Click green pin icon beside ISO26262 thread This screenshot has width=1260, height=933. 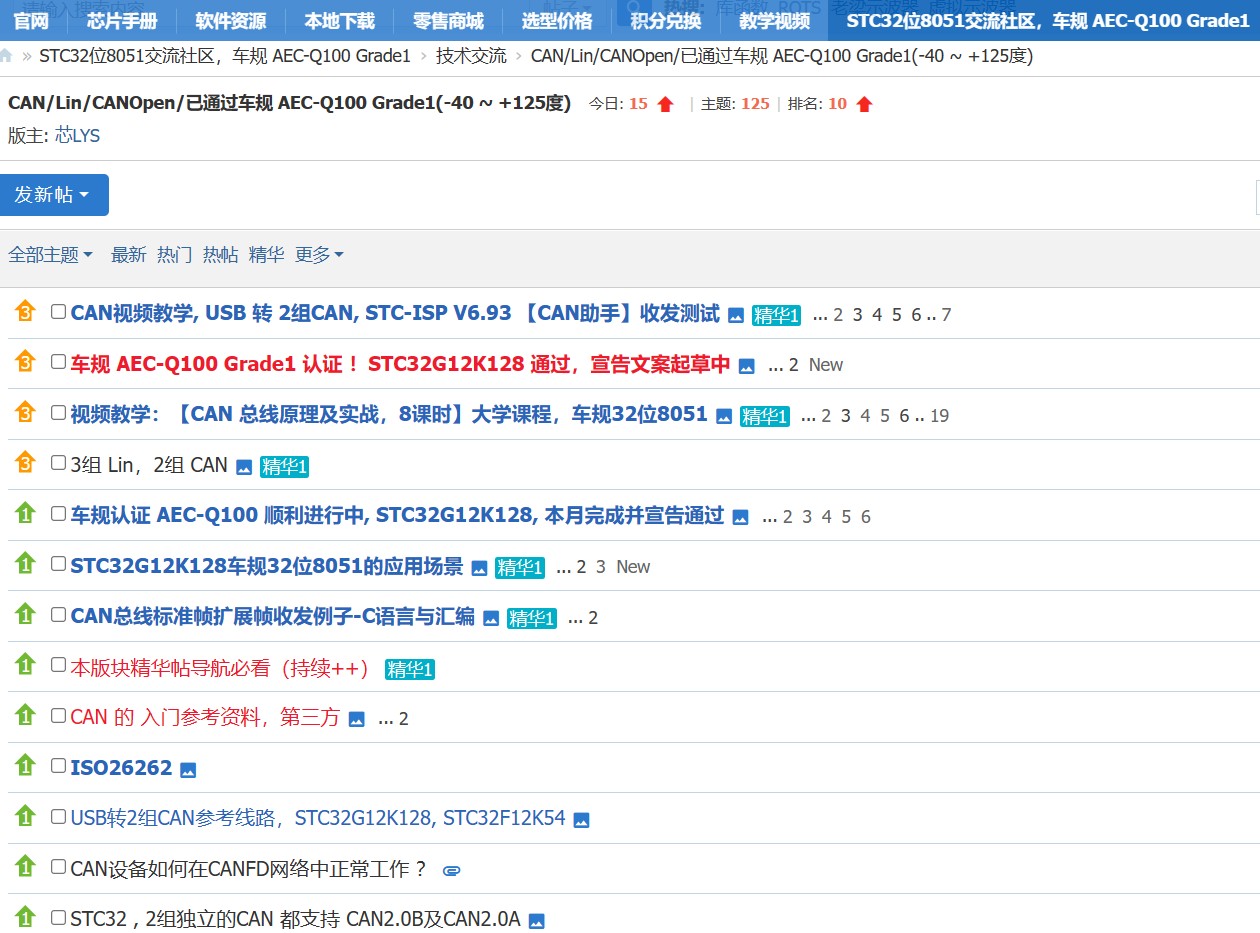(x=25, y=766)
